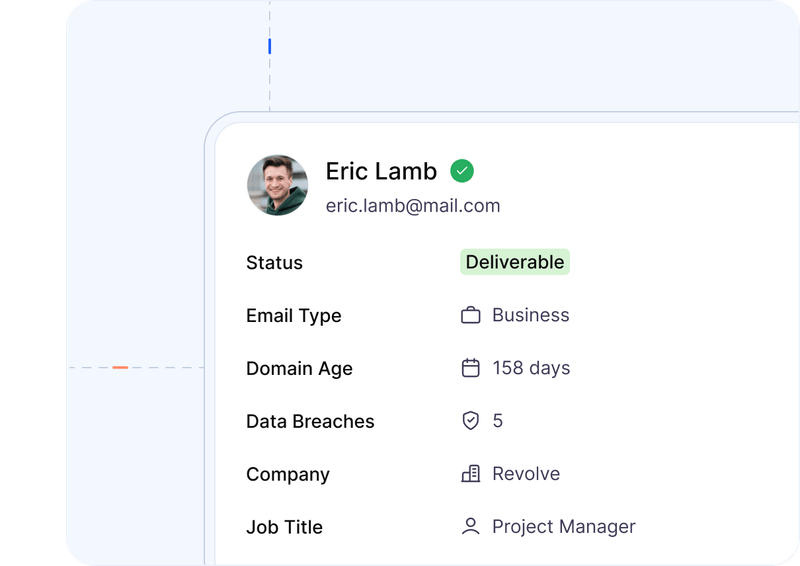Click the Email Type label
Screen dimensions: 800x566
(x=293, y=316)
